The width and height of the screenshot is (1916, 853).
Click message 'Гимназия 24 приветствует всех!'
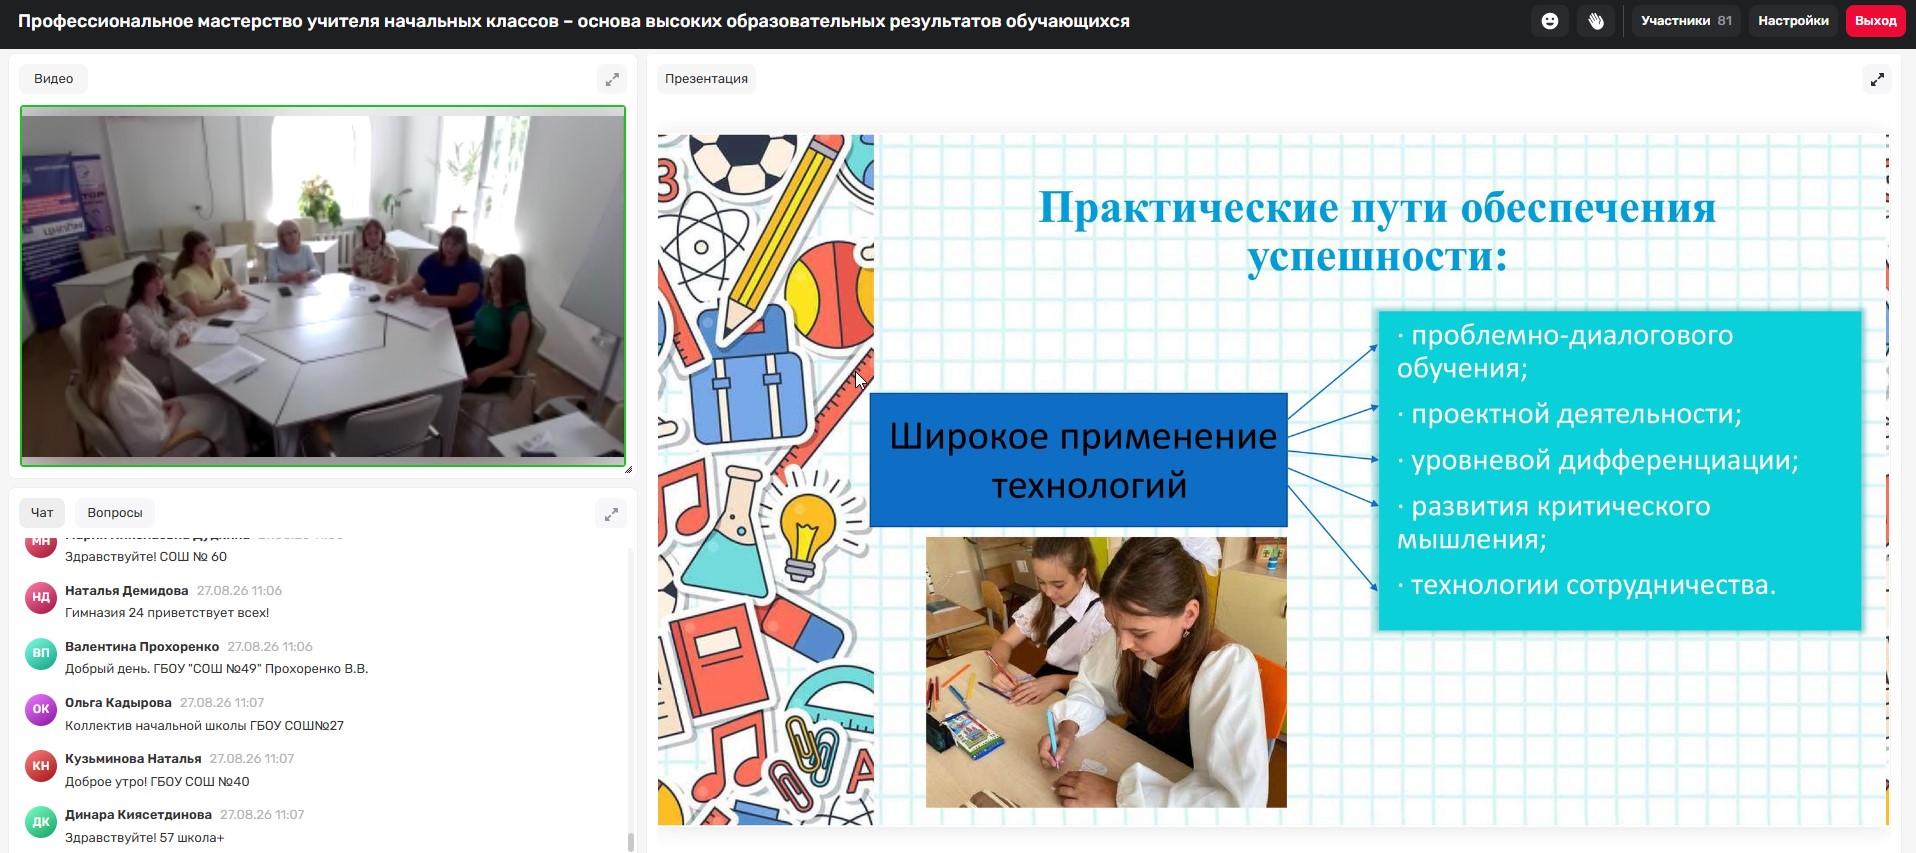tap(167, 613)
